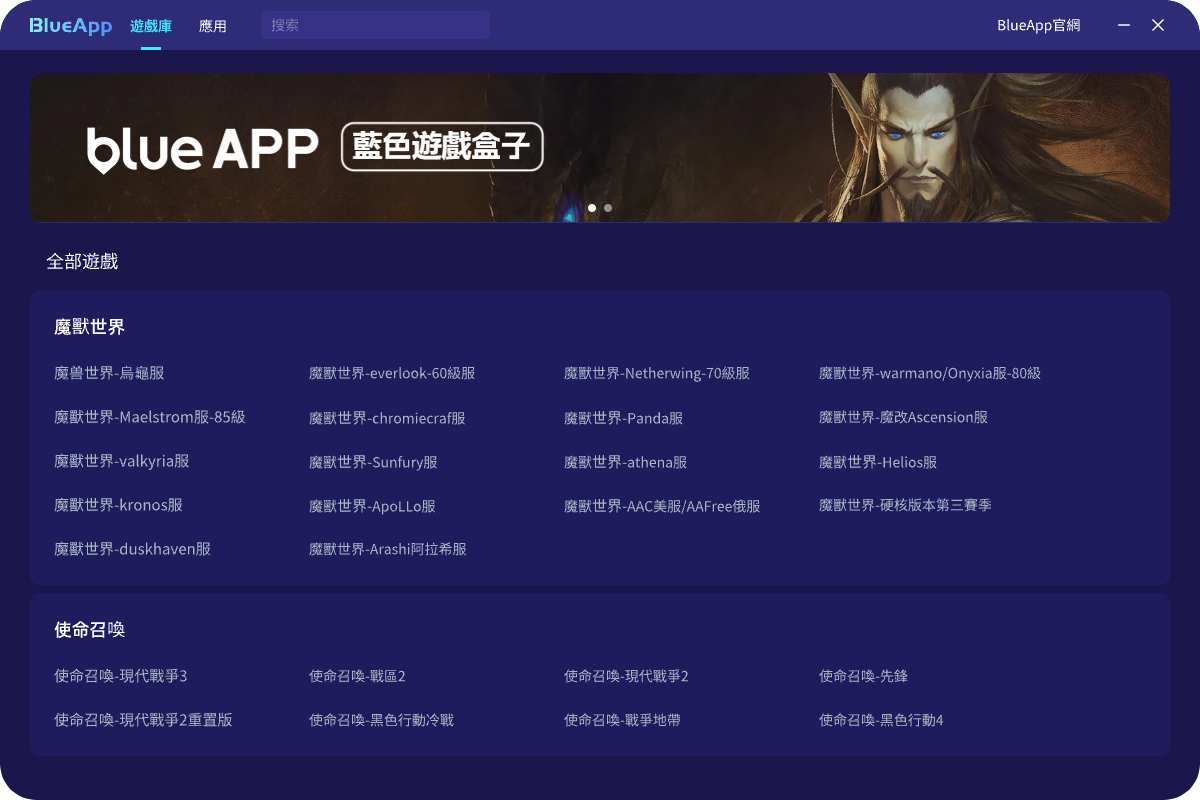Open 魔獸世界-硬核版本第三賽季
The height and width of the screenshot is (800, 1200).
click(x=905, y=505)
